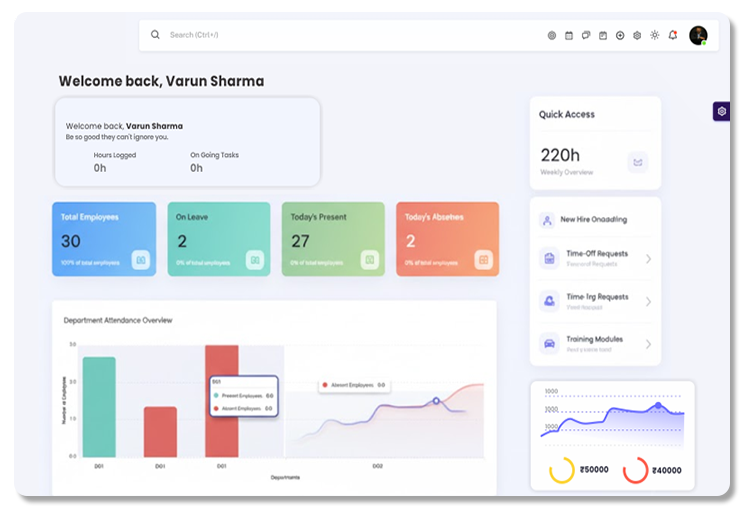Open the purple settings customizer tab
Viewport: 746px width, 507px height.
click(721, 112)
